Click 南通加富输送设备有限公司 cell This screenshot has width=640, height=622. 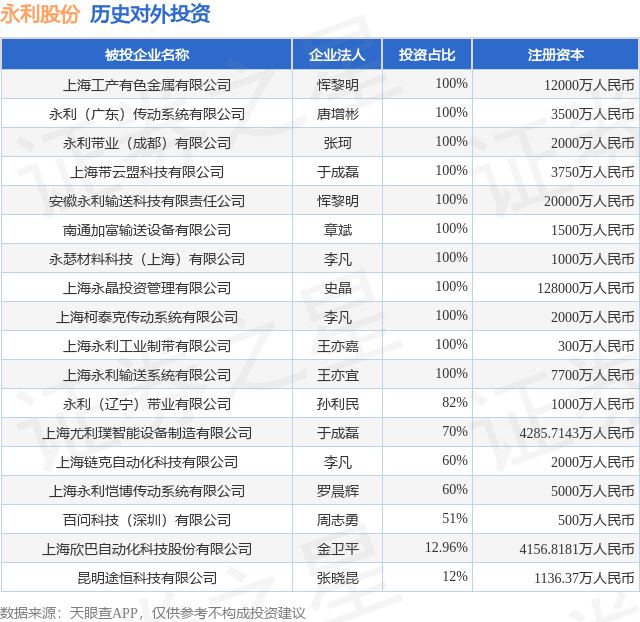tap(147, 230)
